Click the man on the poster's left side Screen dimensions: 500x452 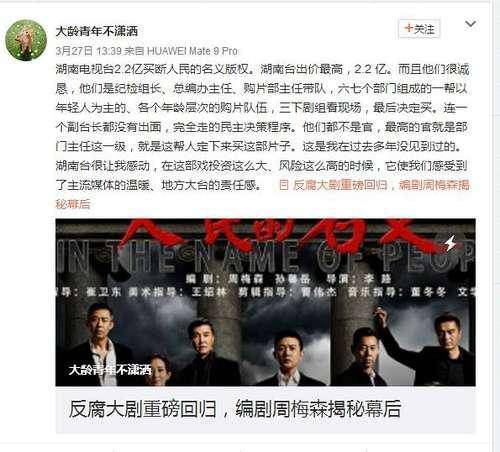[x=100, y=343]
